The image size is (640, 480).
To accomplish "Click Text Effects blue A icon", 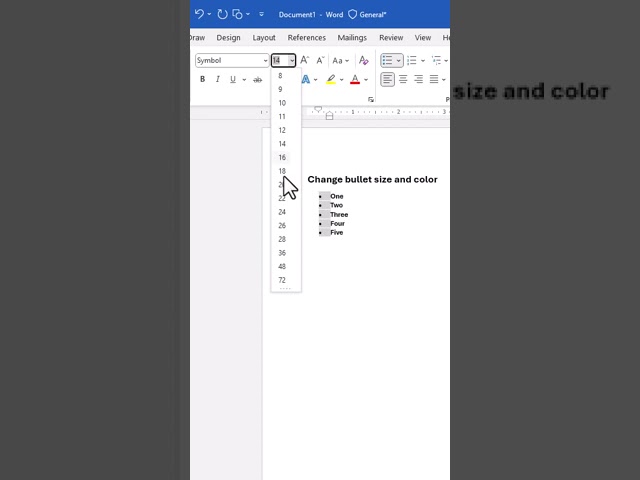I will [305, 79].
